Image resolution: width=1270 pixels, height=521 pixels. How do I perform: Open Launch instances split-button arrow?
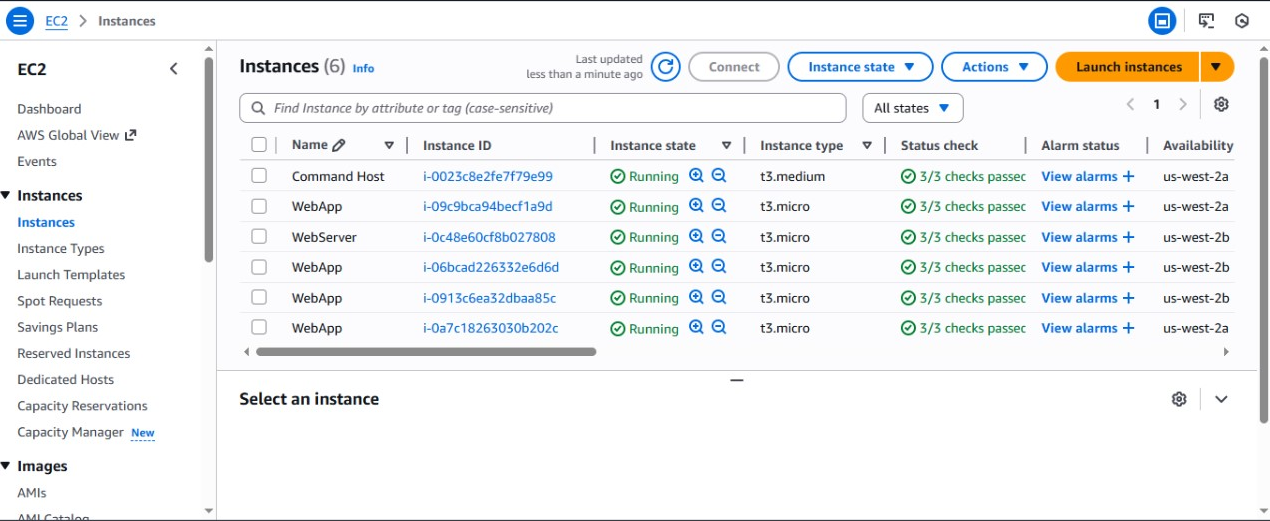(1217, 67)
